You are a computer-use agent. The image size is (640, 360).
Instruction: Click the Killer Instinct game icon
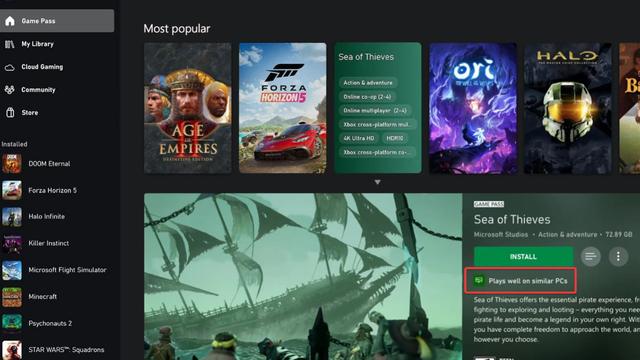pyautogui.click(x=12, y=243)
